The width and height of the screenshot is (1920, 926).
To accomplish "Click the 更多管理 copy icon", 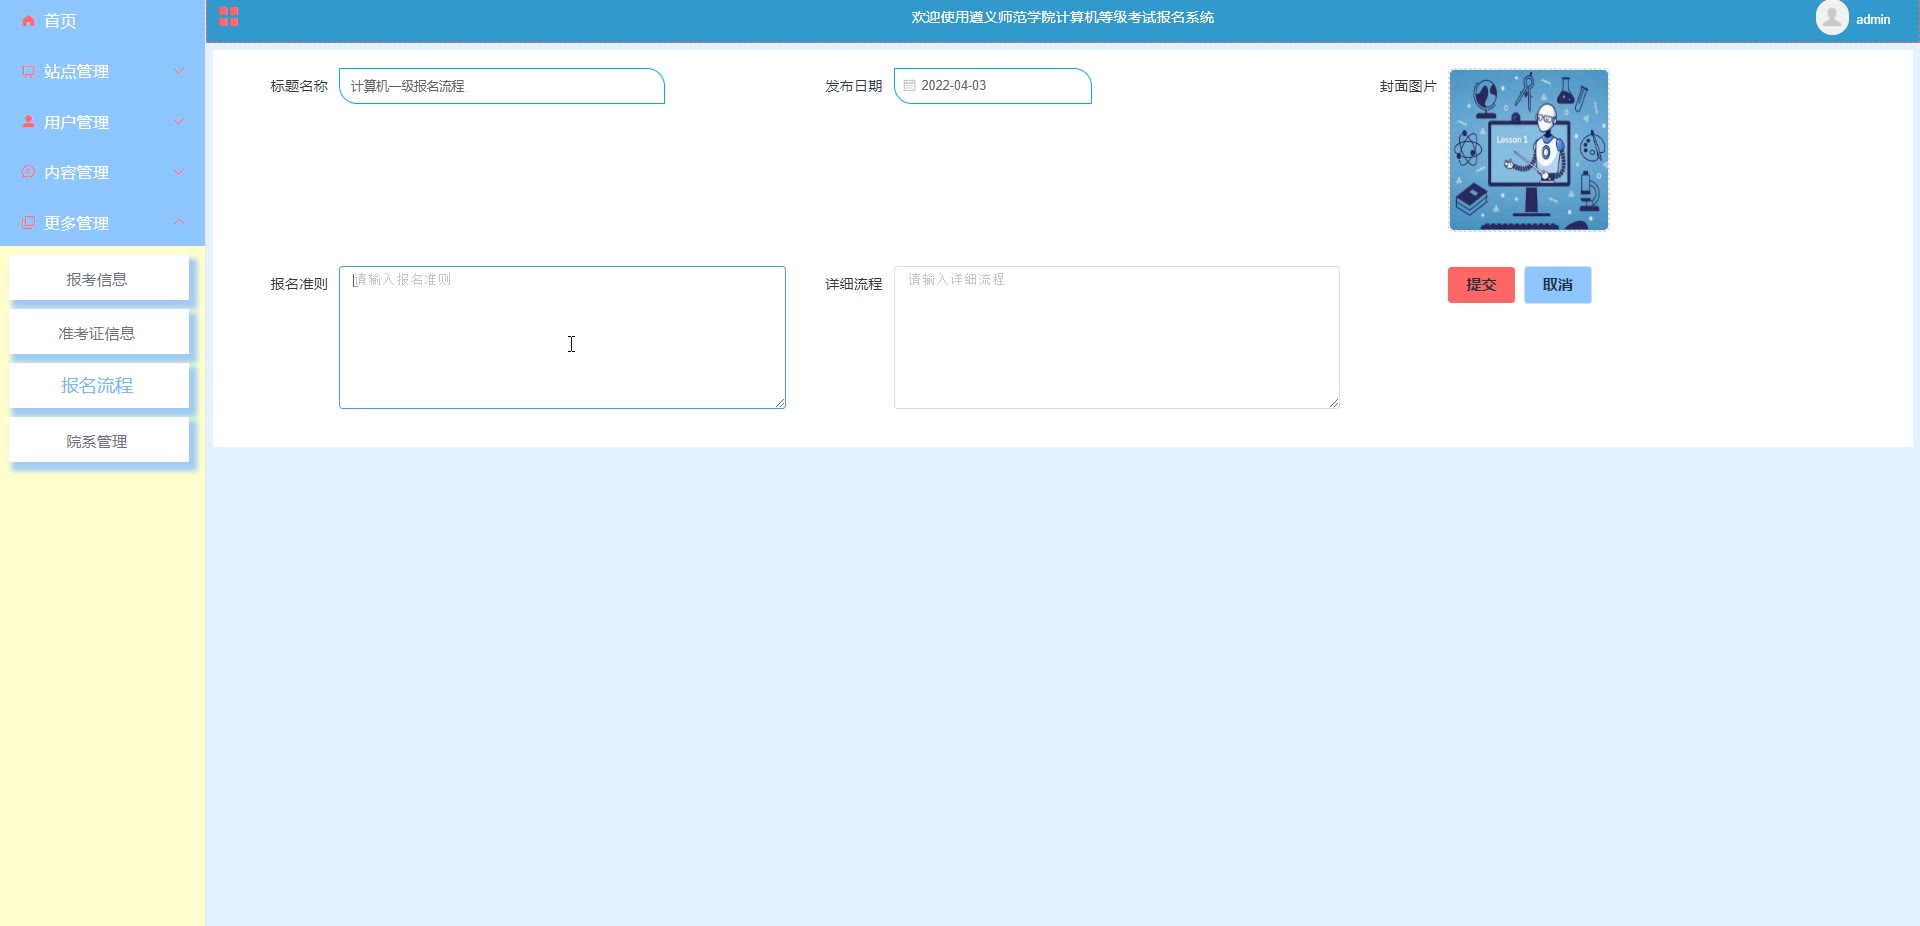I will click(x=28, y=223).
